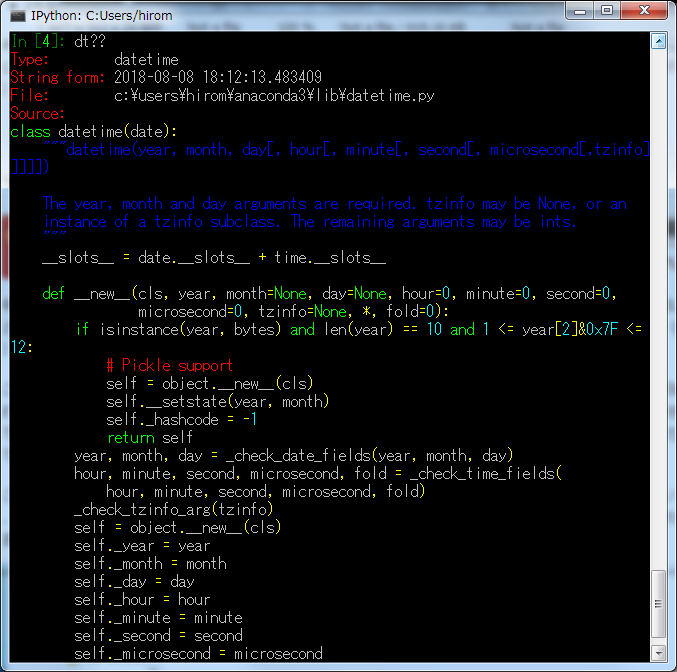Click the IPython console window icon
The width and height of the screenshot is (677, 672).
18,16
